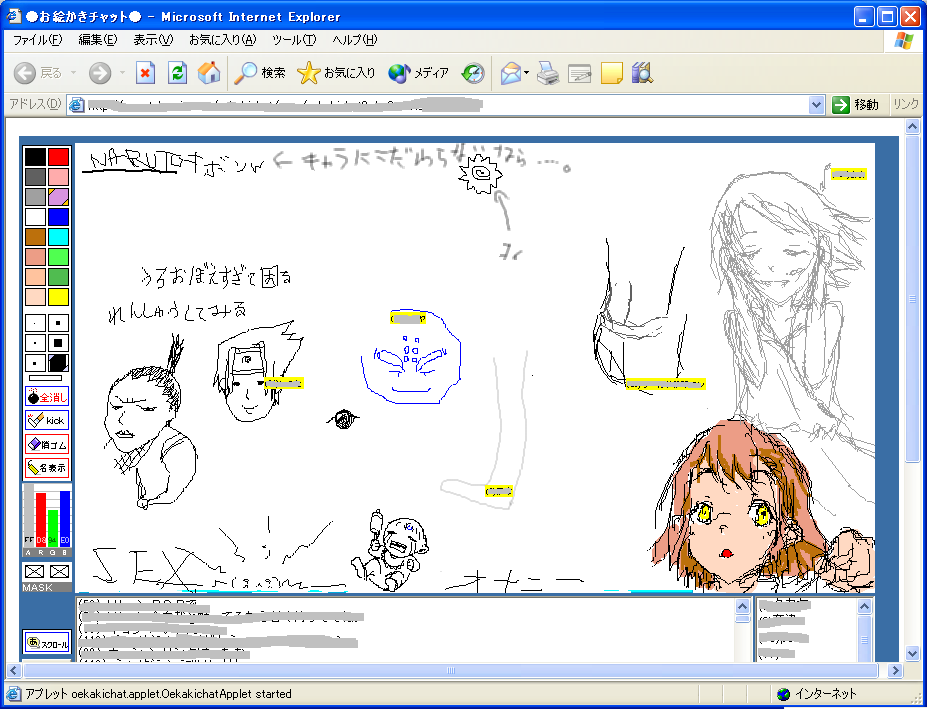Screen dimensions: 927x709
Task: Click horizontal scrollbar right arrow
Action: click(x=895, y=671)
